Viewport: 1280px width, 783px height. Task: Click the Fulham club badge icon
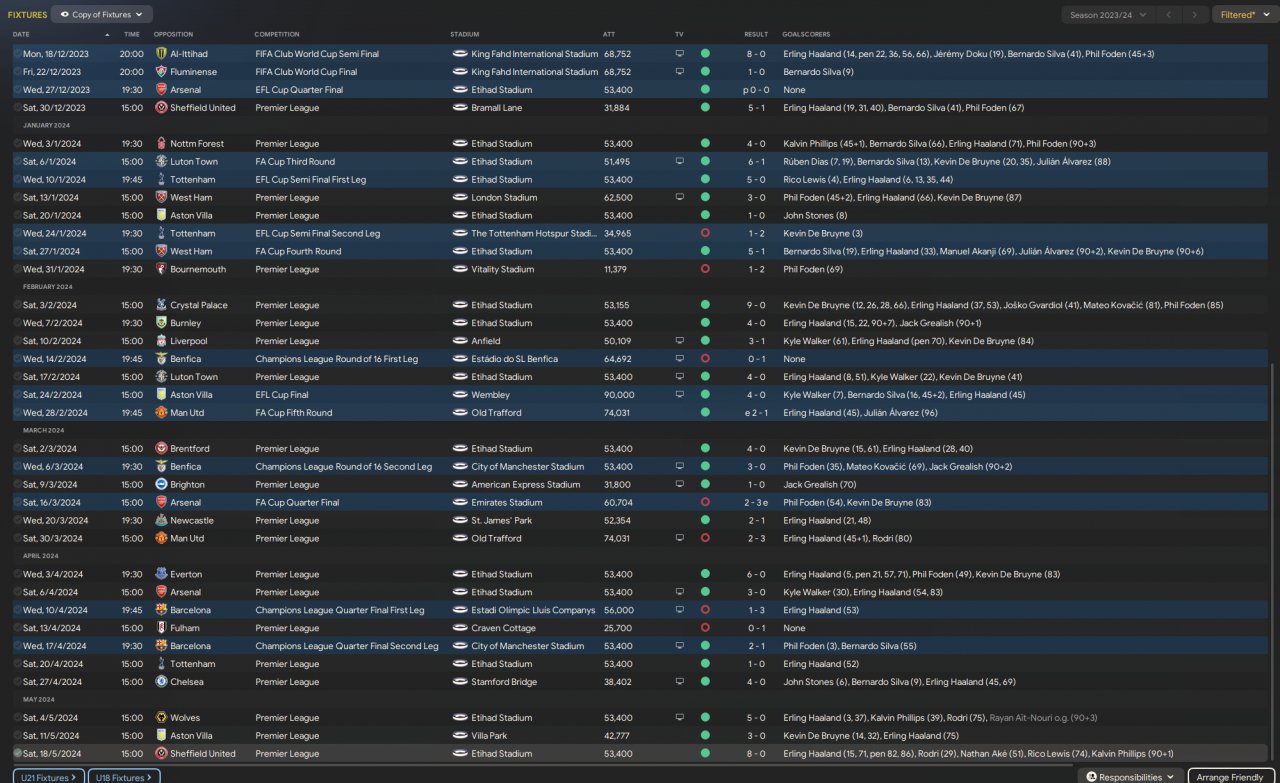point(161,629)
